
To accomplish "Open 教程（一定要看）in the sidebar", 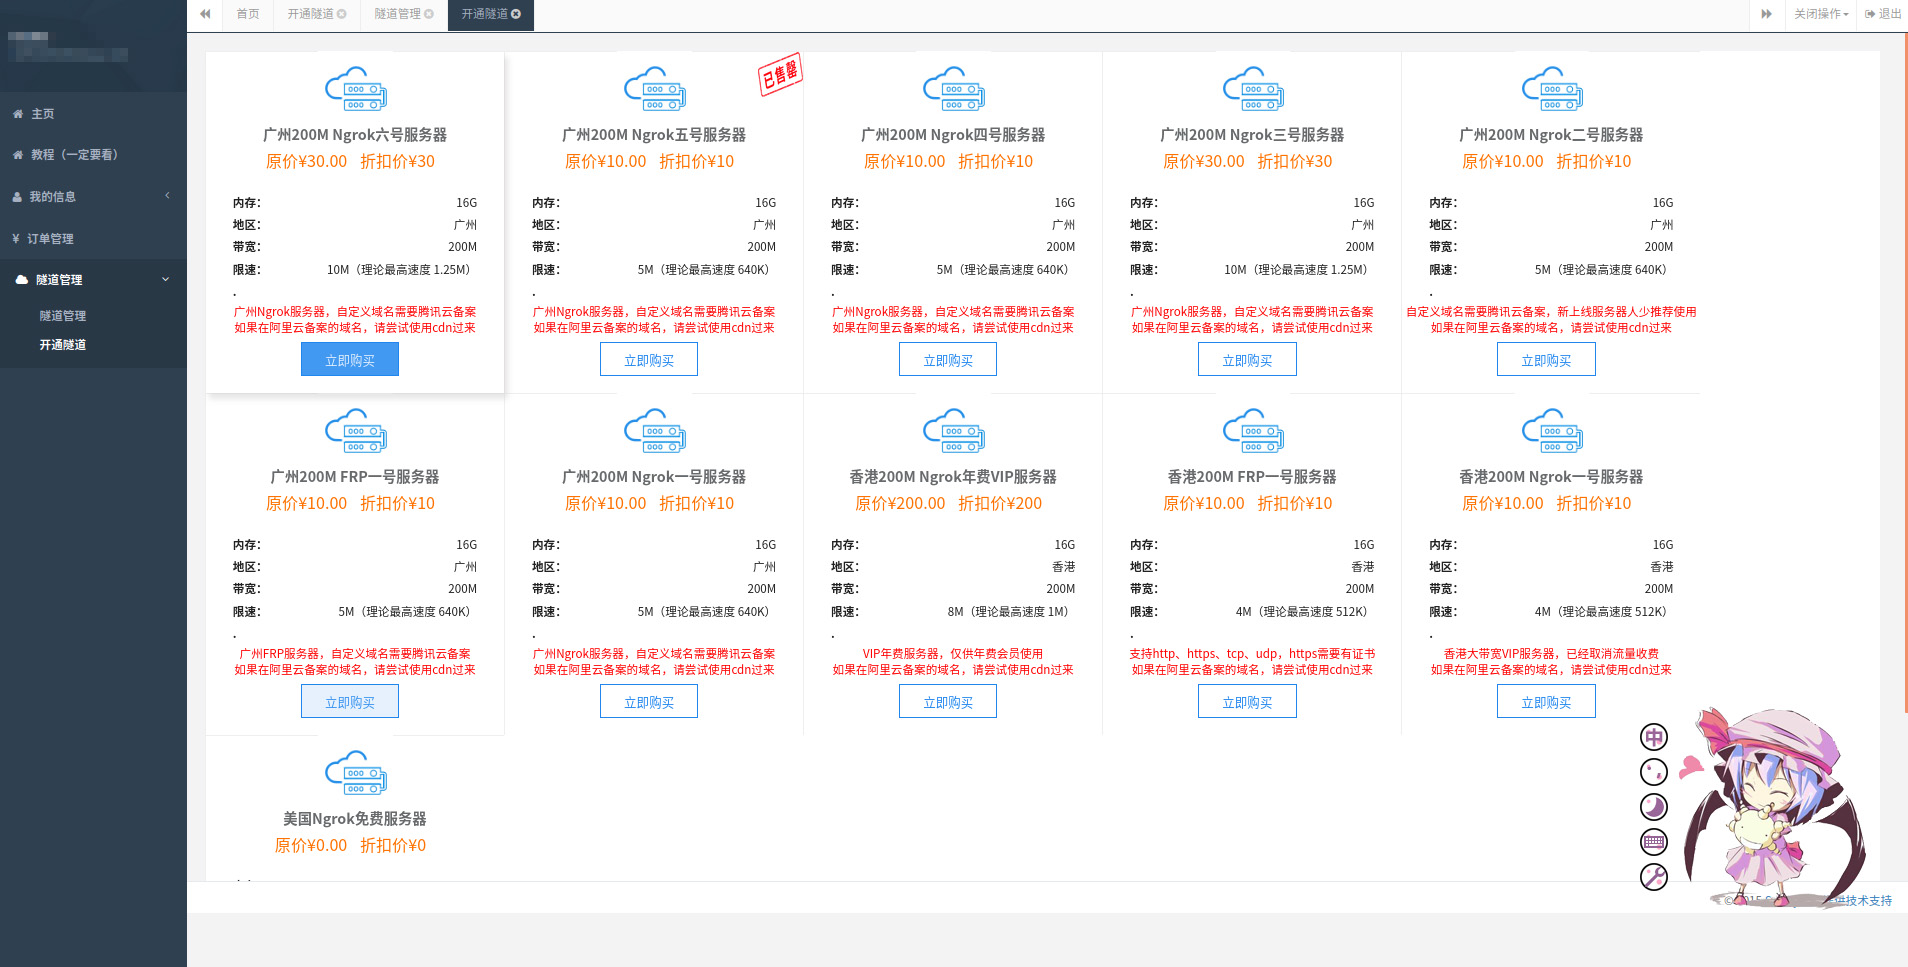I will [93, 155].
